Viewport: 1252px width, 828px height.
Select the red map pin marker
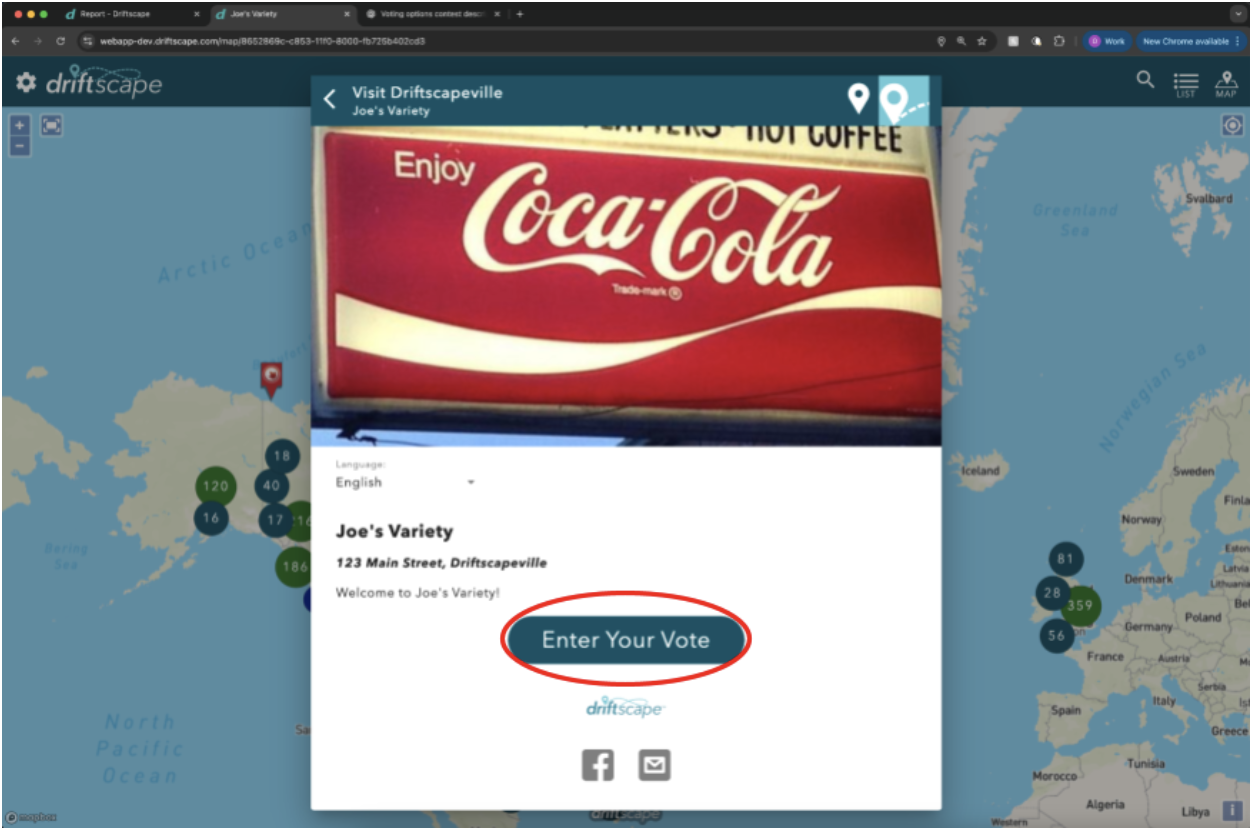[x=270, y=377]
